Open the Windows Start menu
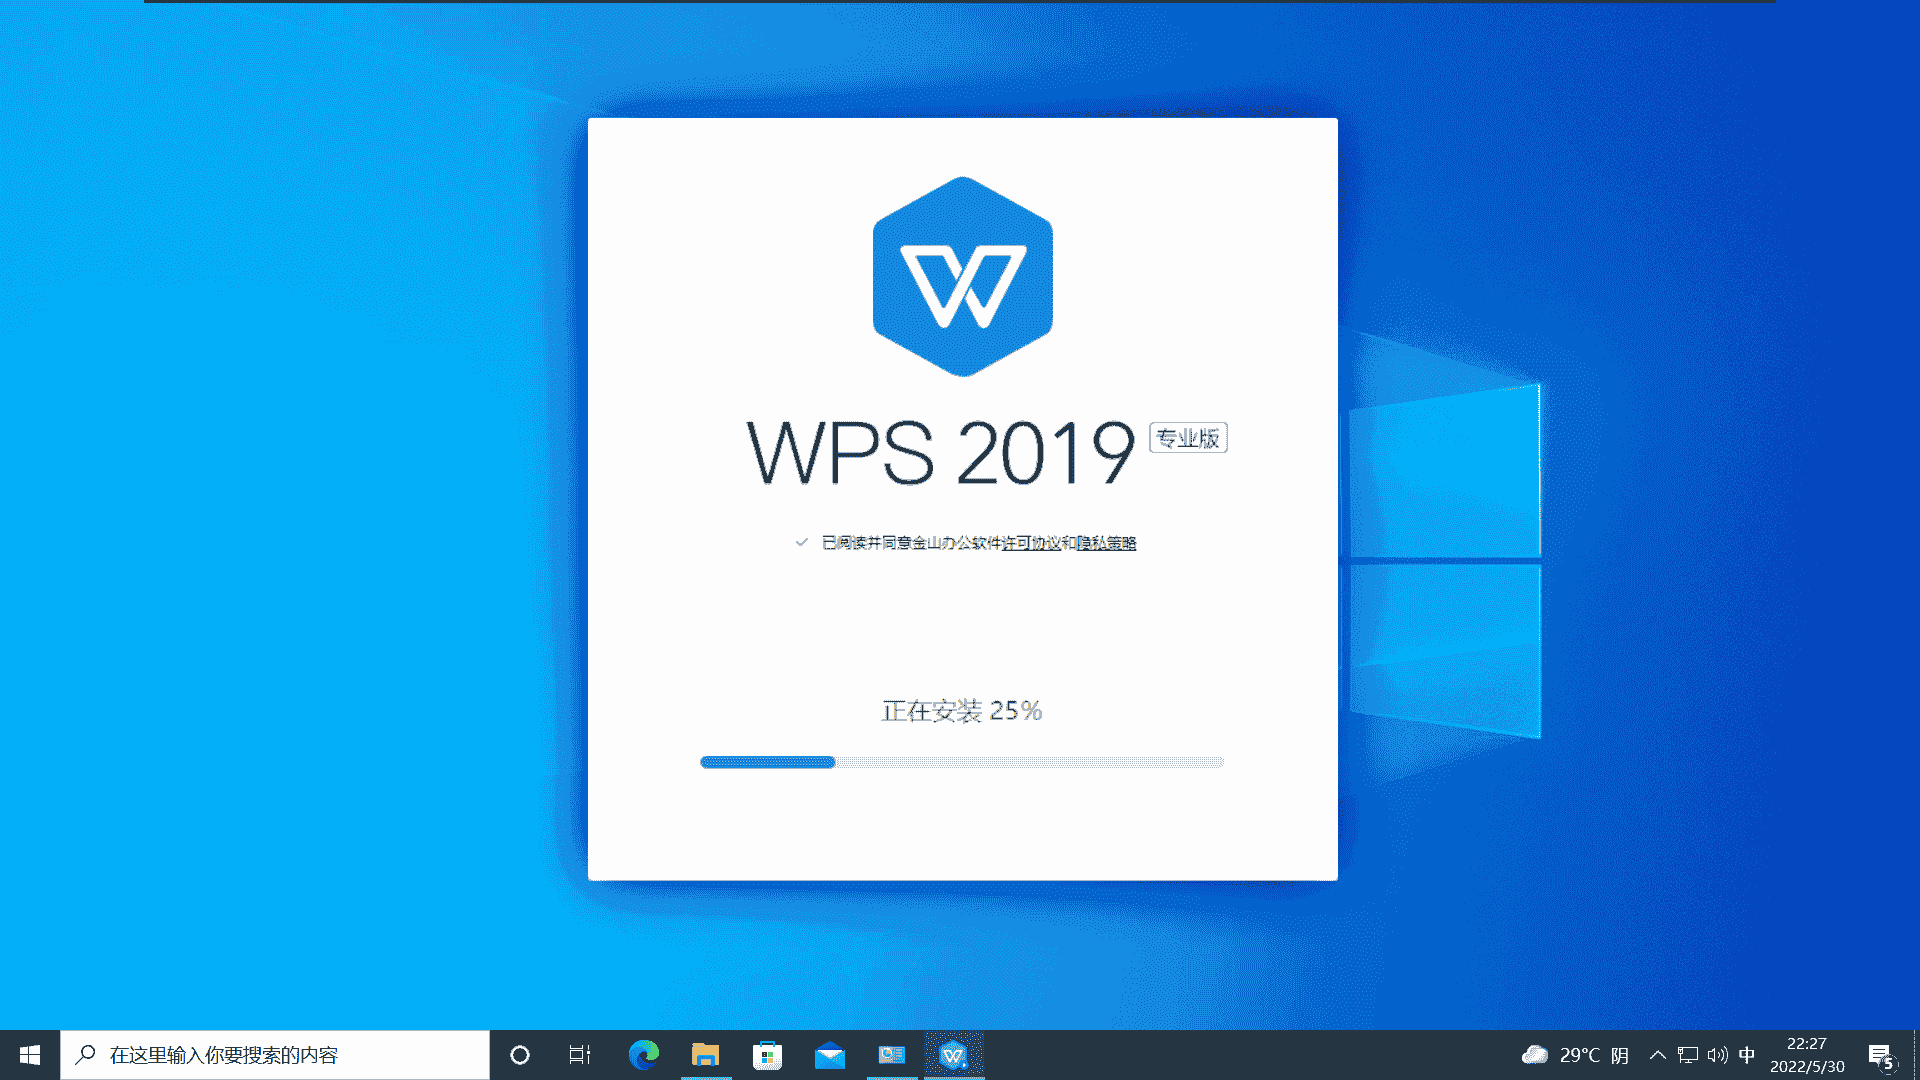 point(30,1055)
